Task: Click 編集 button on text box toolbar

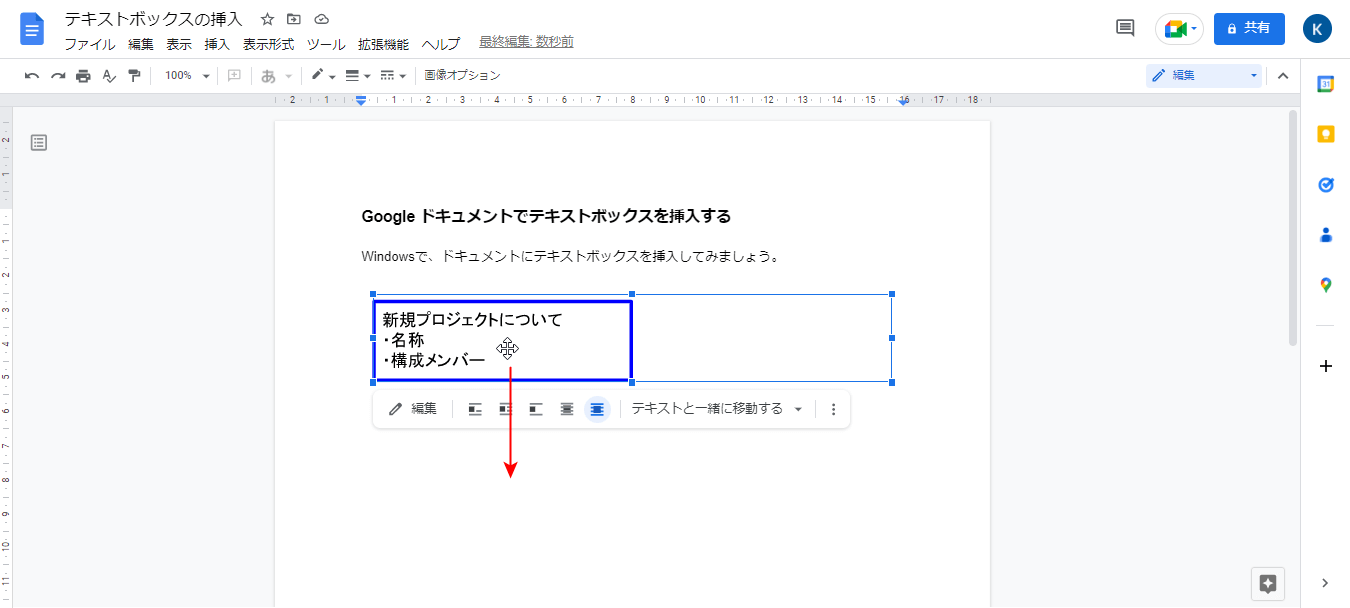Action: click(413, 409)
